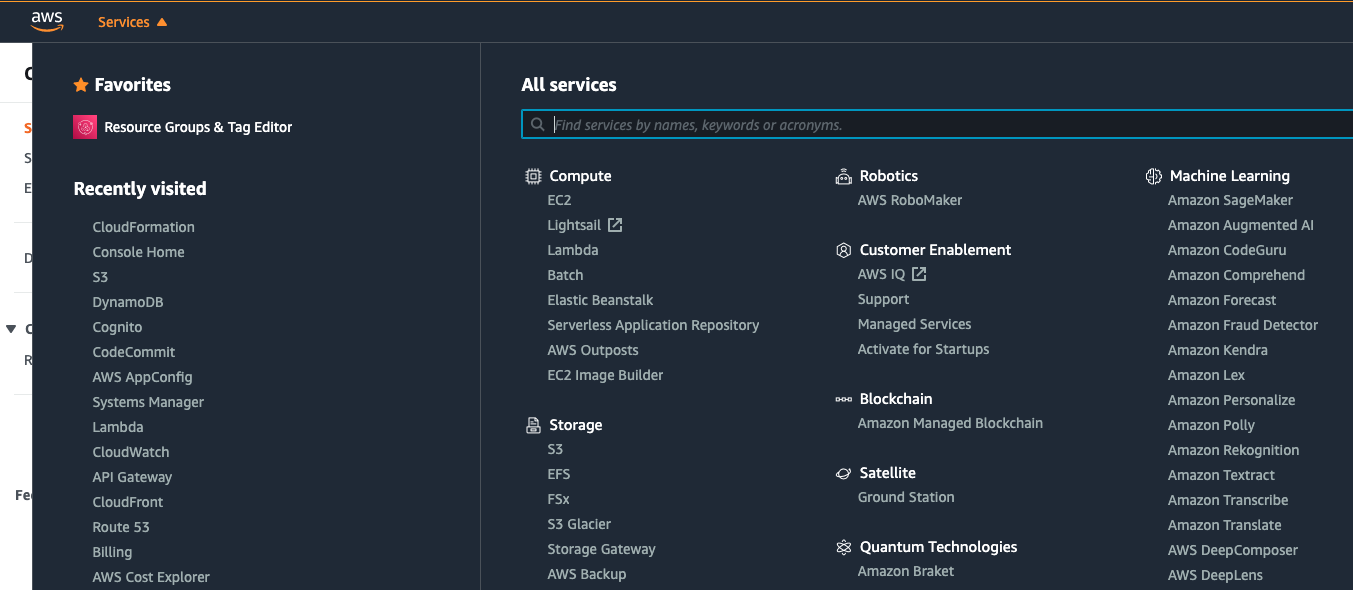Open Elastic Beanstalk
This screenshot has height=590, width=1353.
tap(600, 300)
